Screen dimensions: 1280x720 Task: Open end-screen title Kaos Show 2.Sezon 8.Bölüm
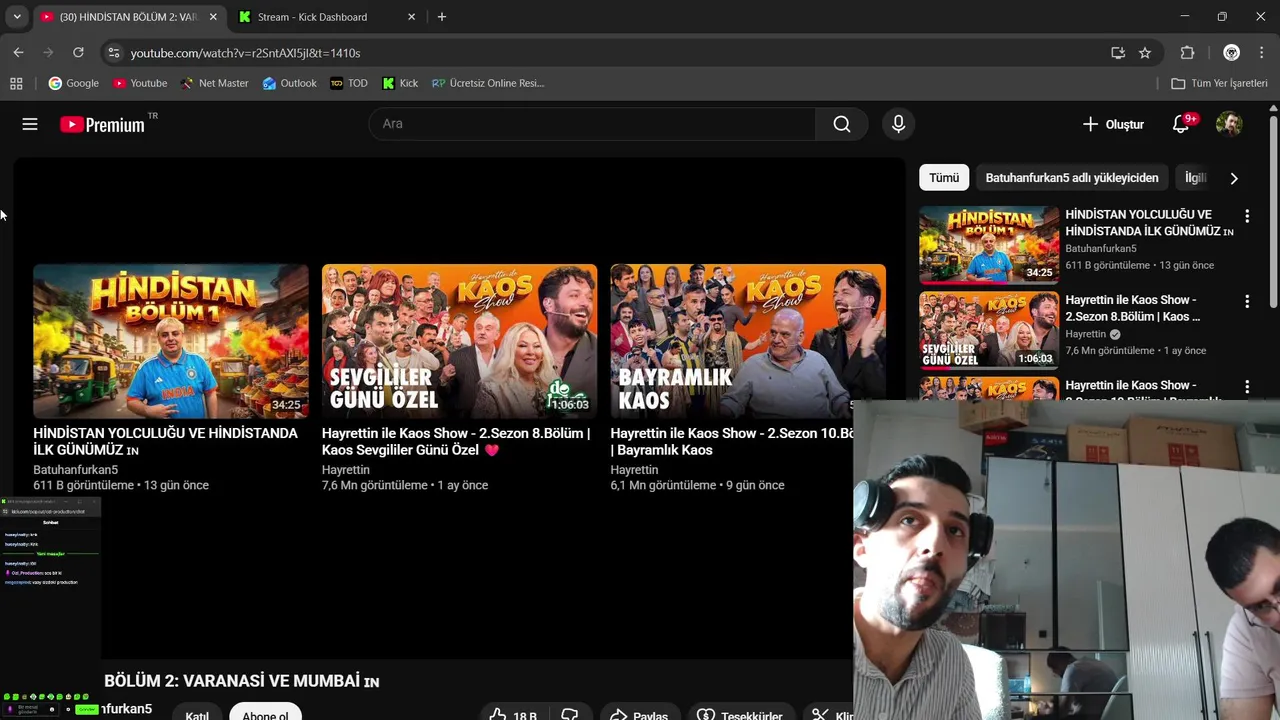point(456,441)
